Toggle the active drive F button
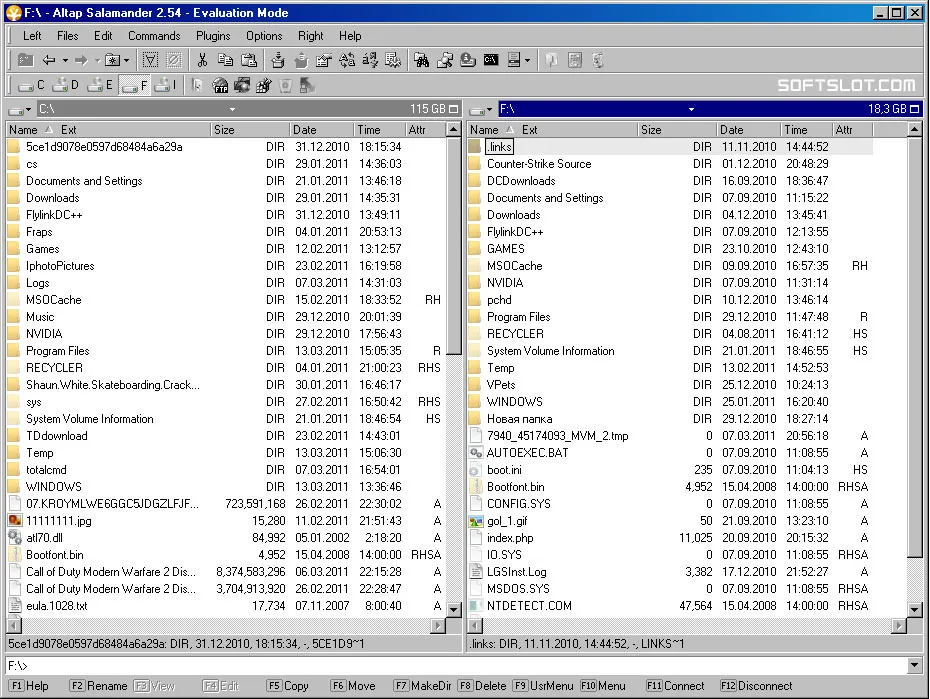This screenshot has height=699, width=930. 135,86
